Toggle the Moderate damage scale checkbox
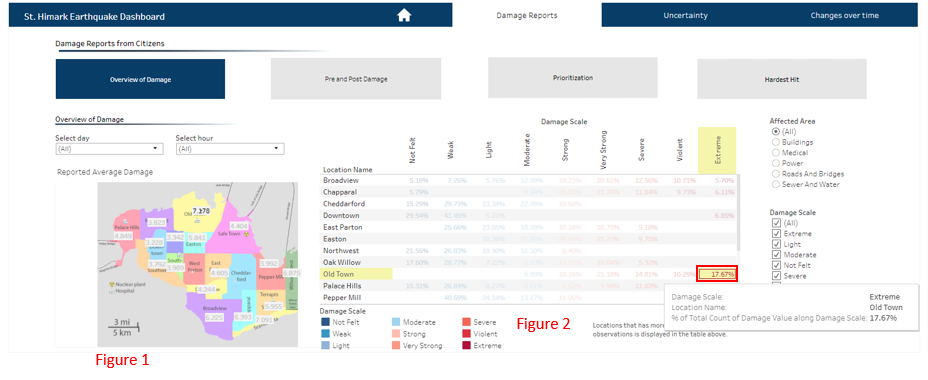The image size is (928, 380). tap(776, 255)
